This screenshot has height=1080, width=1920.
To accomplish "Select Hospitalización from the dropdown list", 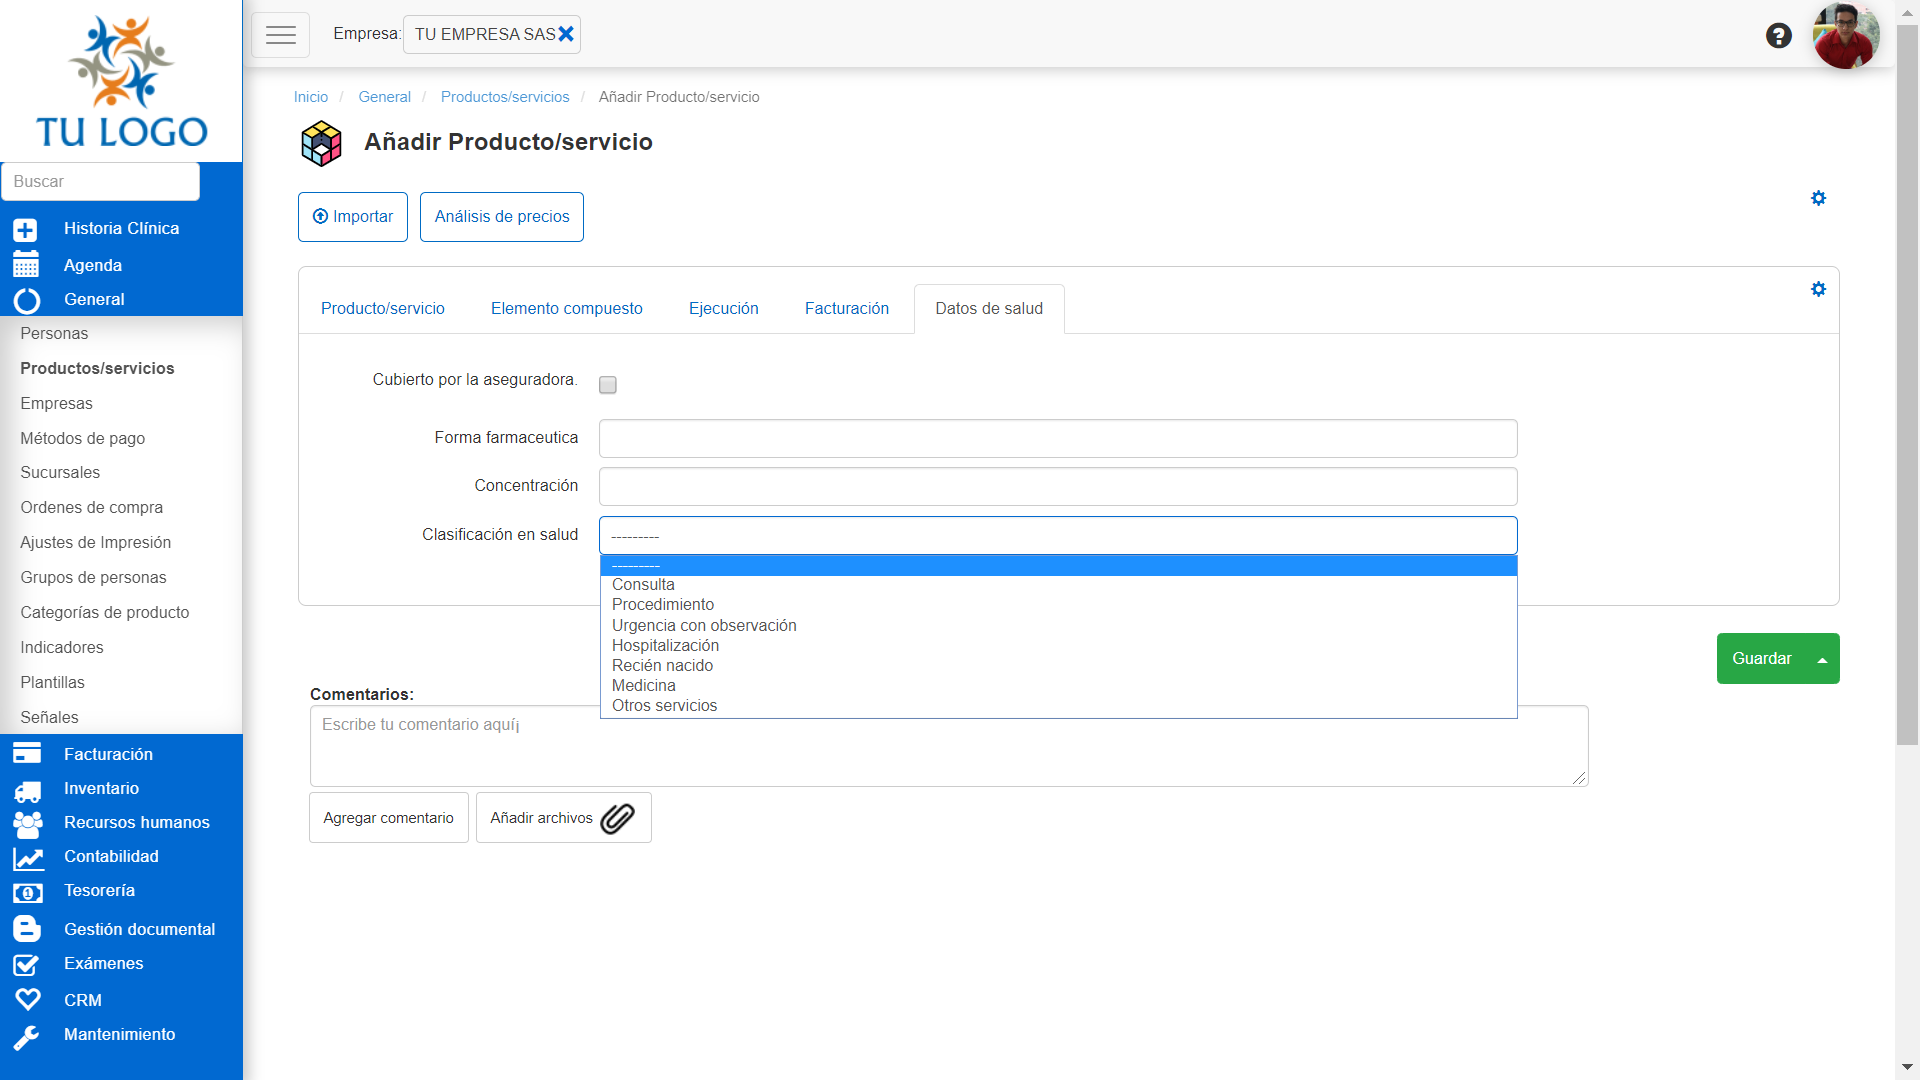I will pyautogui.click(x=665, y=646).
